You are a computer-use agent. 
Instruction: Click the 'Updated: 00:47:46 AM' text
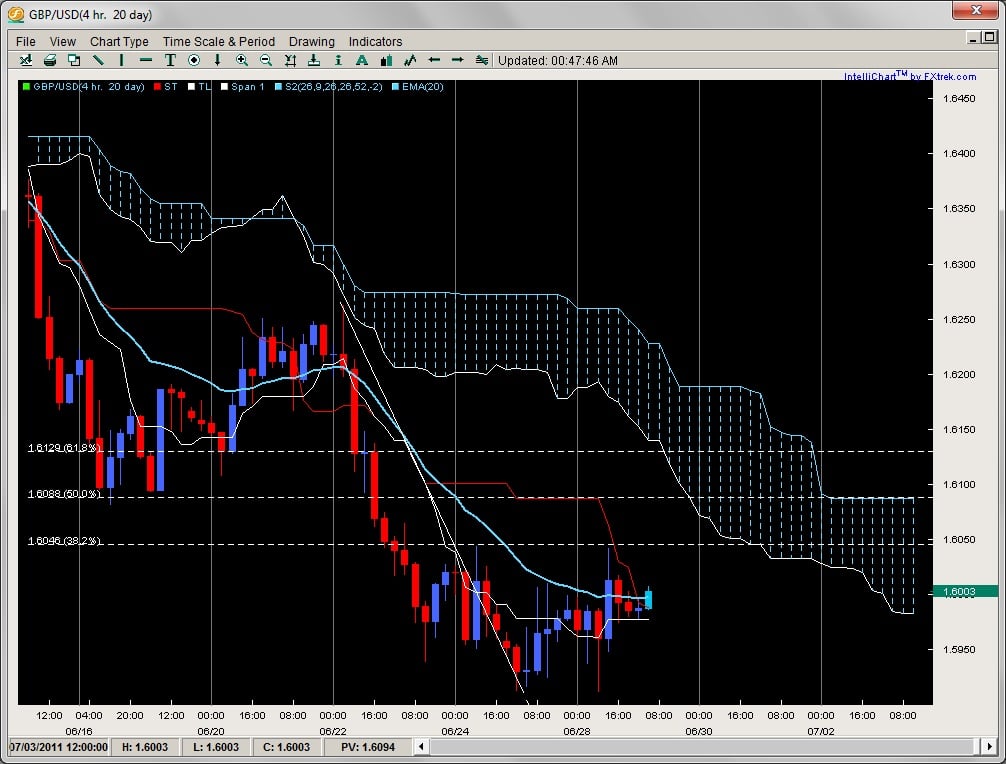click(x=558, y=61)
